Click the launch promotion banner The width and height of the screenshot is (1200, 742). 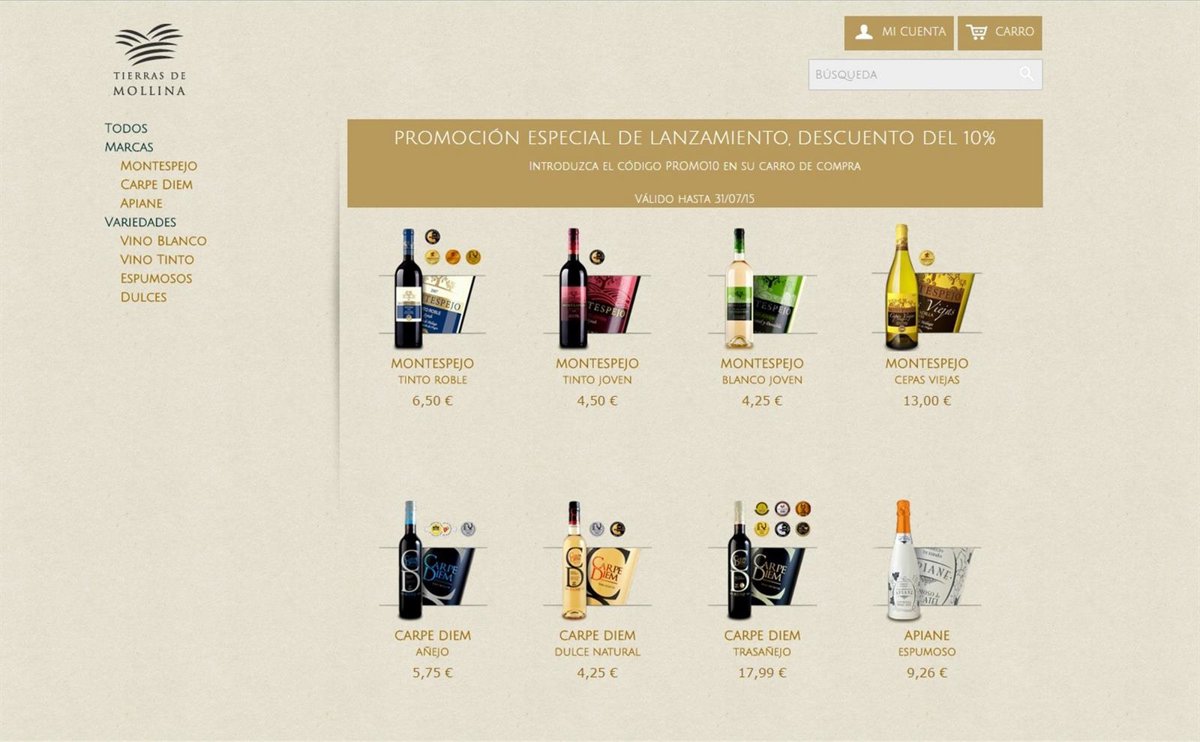coord(695,163)
